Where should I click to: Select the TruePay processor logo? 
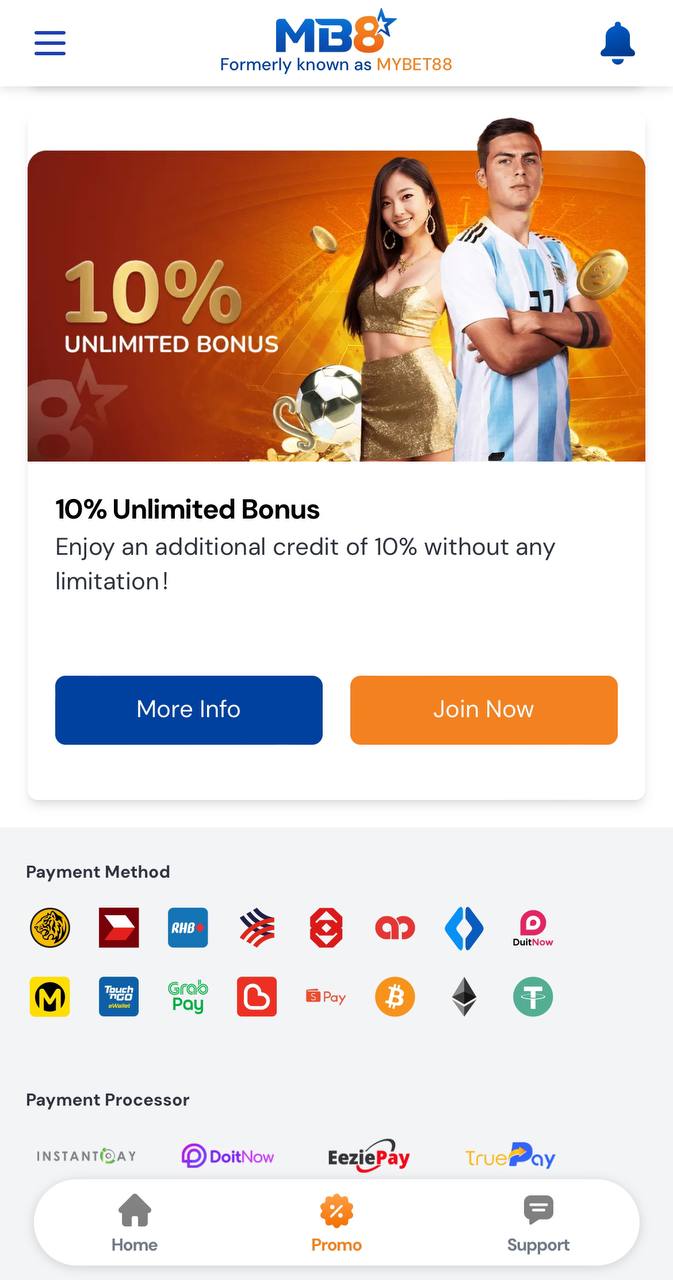510,1157
